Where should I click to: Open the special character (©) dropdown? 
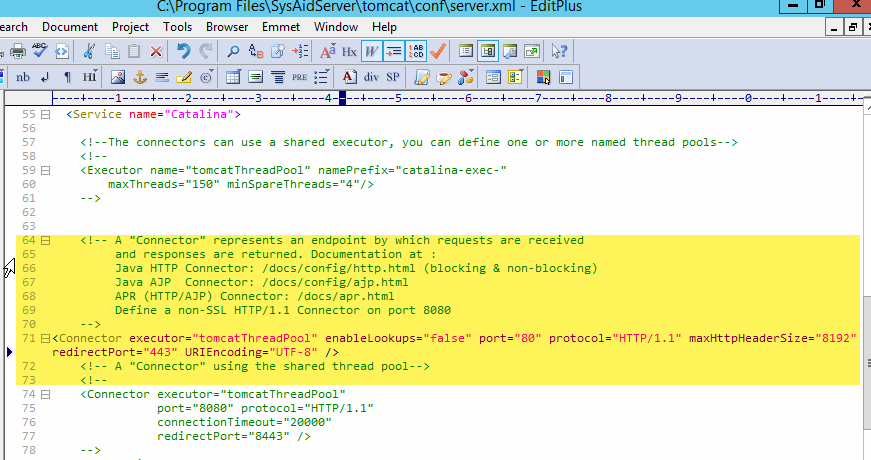pos(206,77)
